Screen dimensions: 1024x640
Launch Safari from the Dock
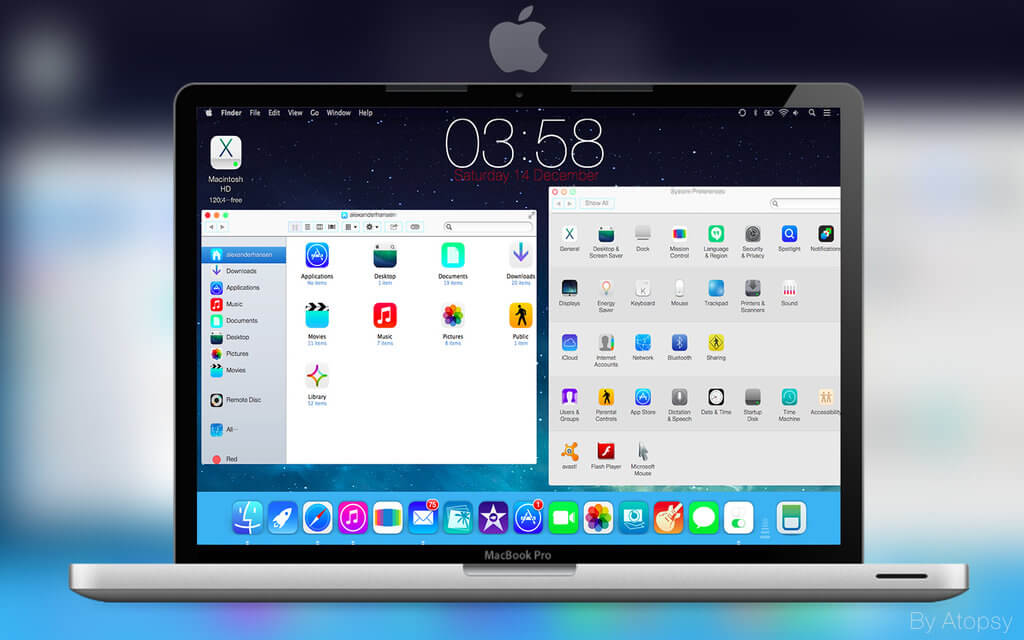pyautogui.click(x=317, y=518)
